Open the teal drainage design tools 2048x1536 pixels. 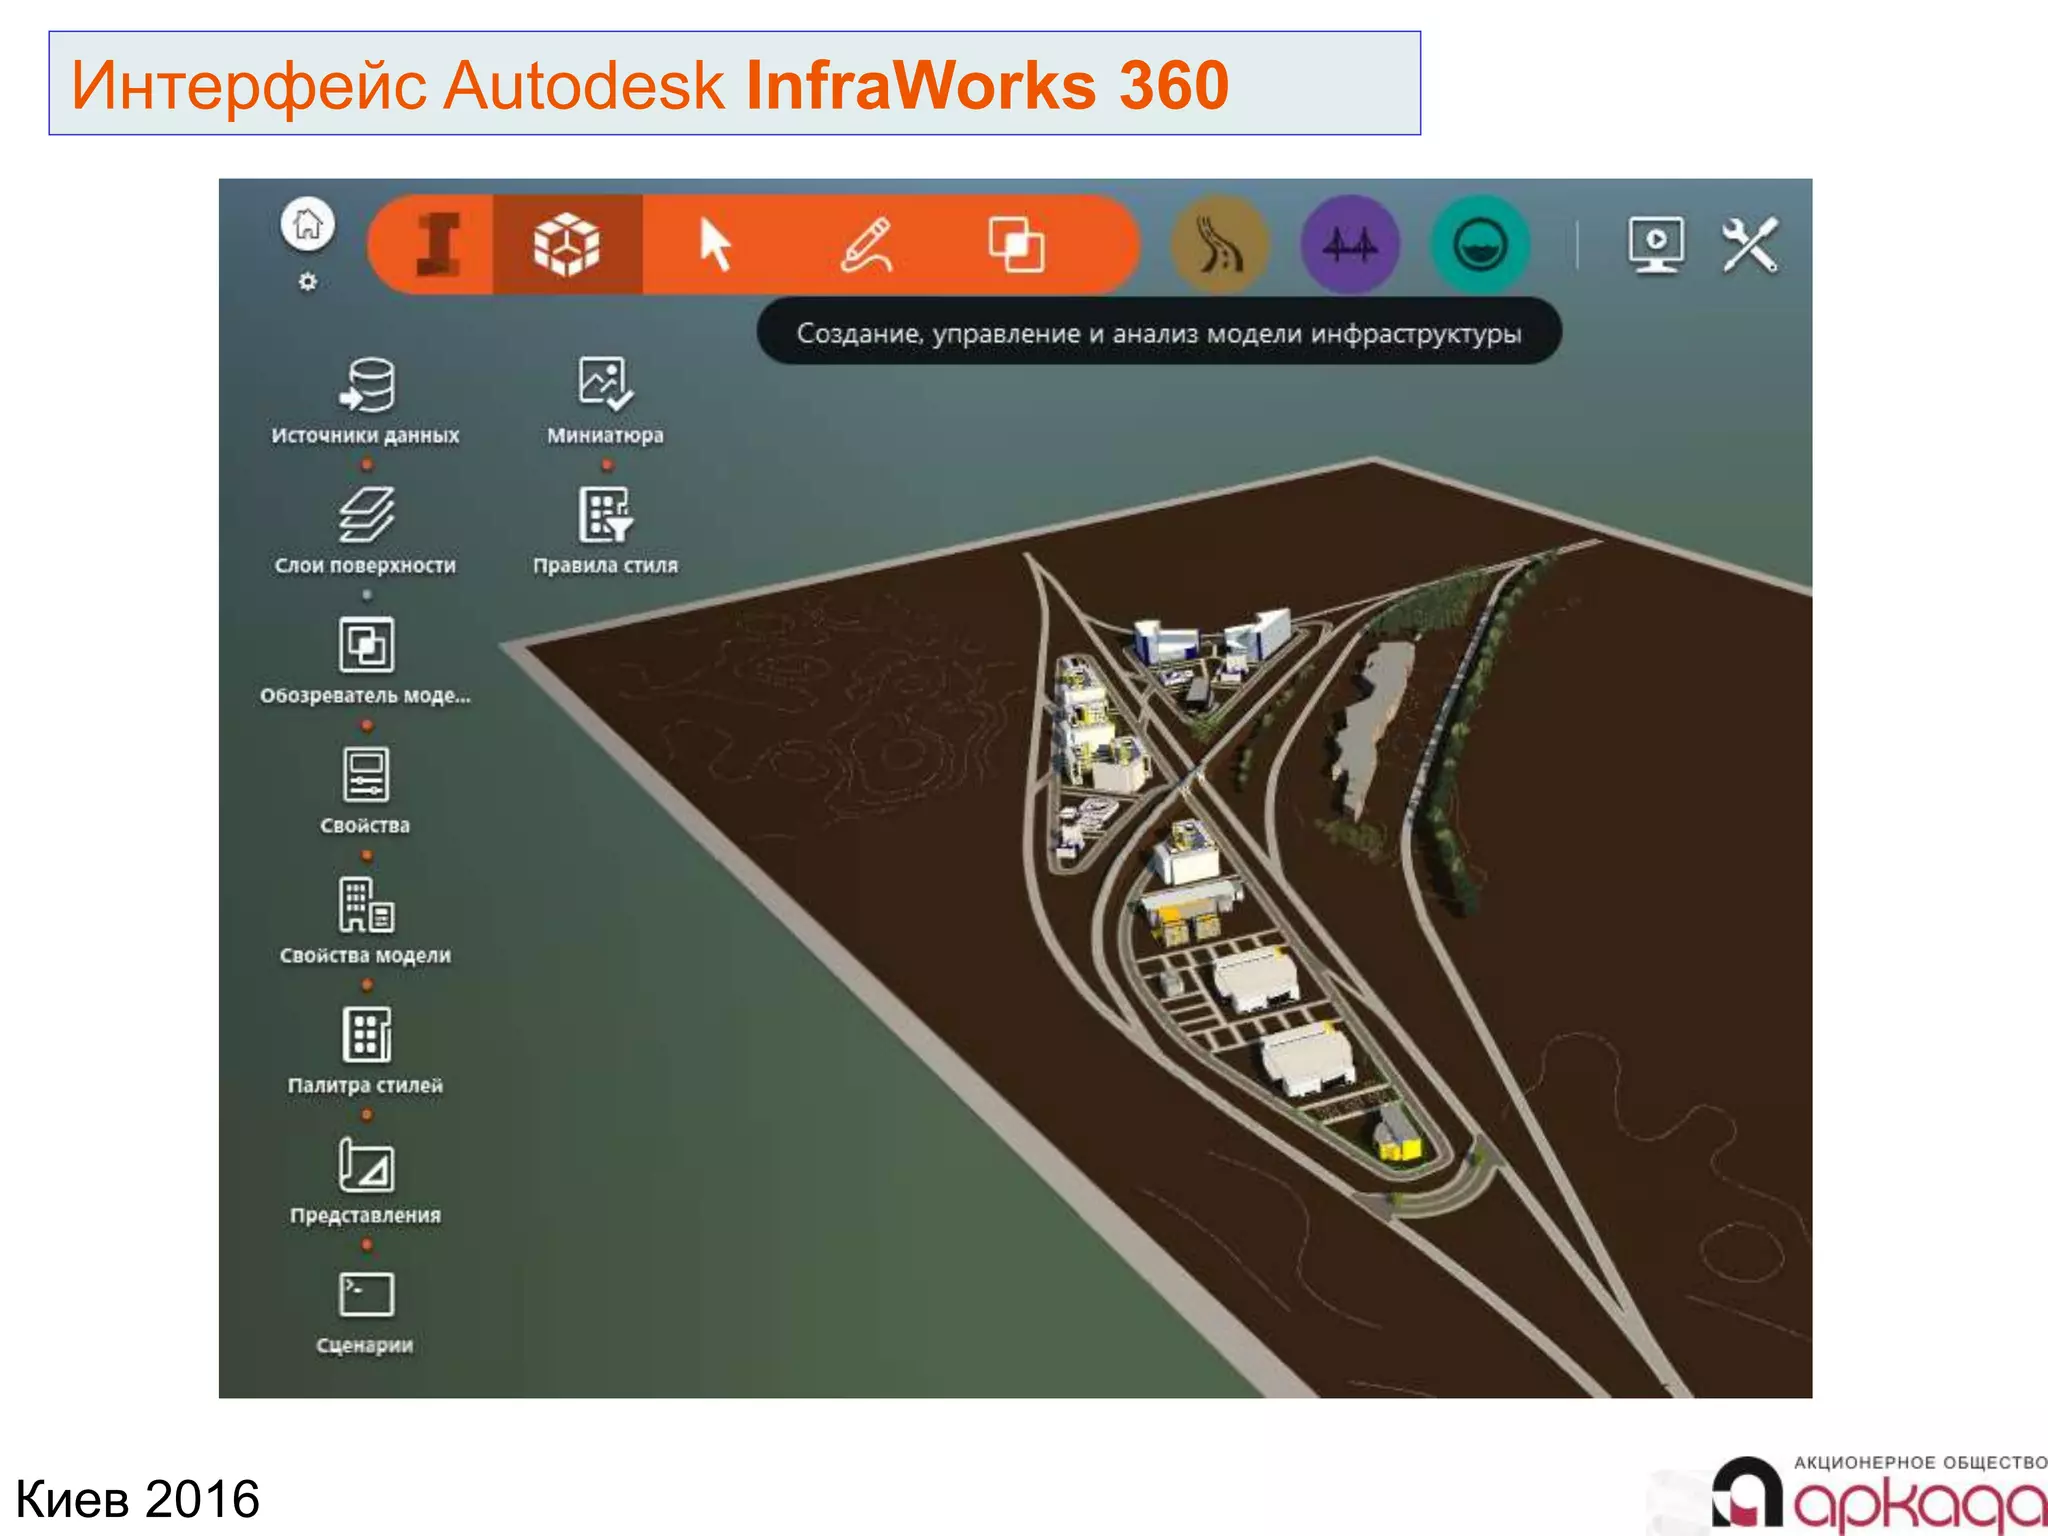tap(1480, 244)
